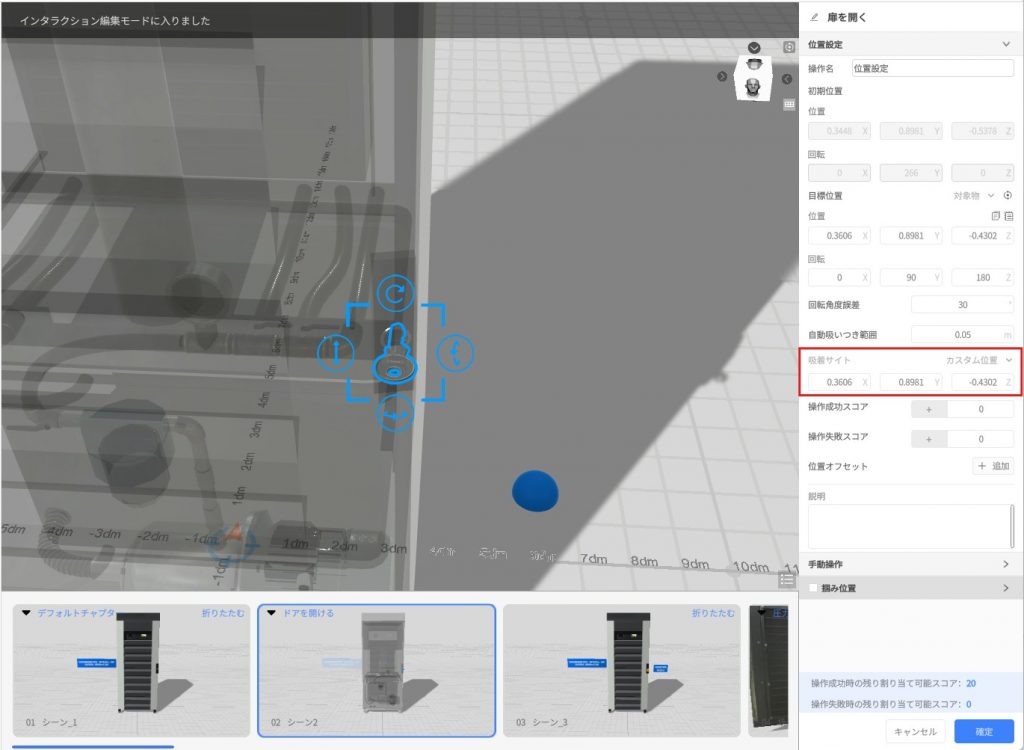1024x750 pixels.
Task: Click the paste icon in the 目標位置 position row
Action: coord(1009,216)
